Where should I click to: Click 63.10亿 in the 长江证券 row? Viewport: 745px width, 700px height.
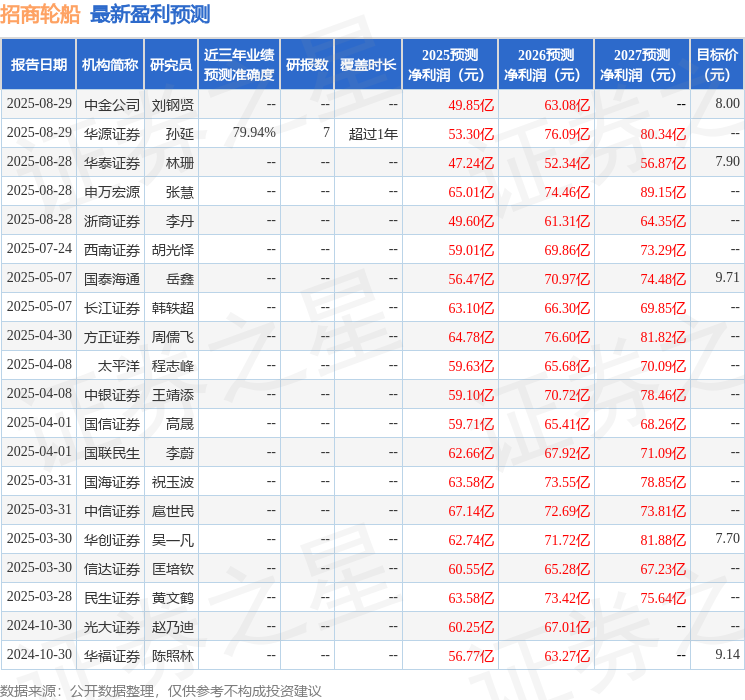point(471,307)
